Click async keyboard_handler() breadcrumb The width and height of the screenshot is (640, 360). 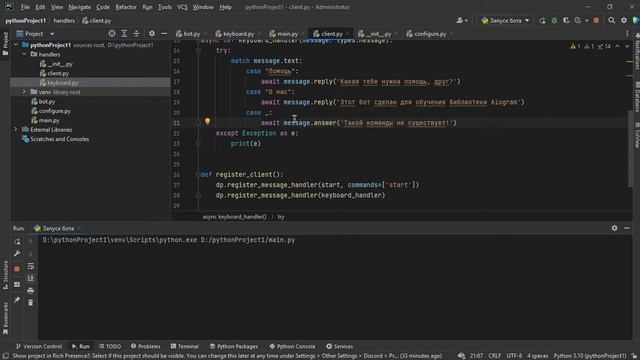[234, 217]
